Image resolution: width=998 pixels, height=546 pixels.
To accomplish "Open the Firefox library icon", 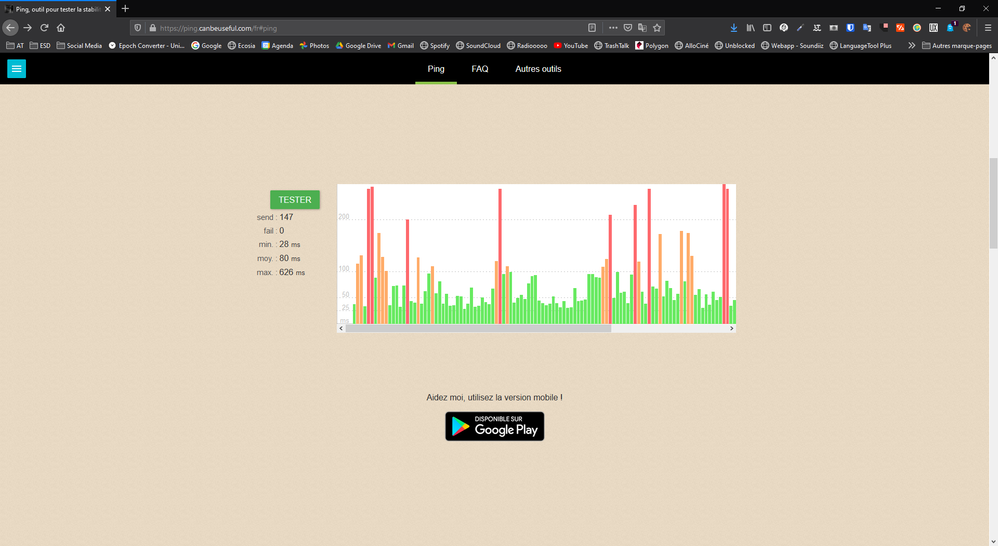I will pos(750,28).
